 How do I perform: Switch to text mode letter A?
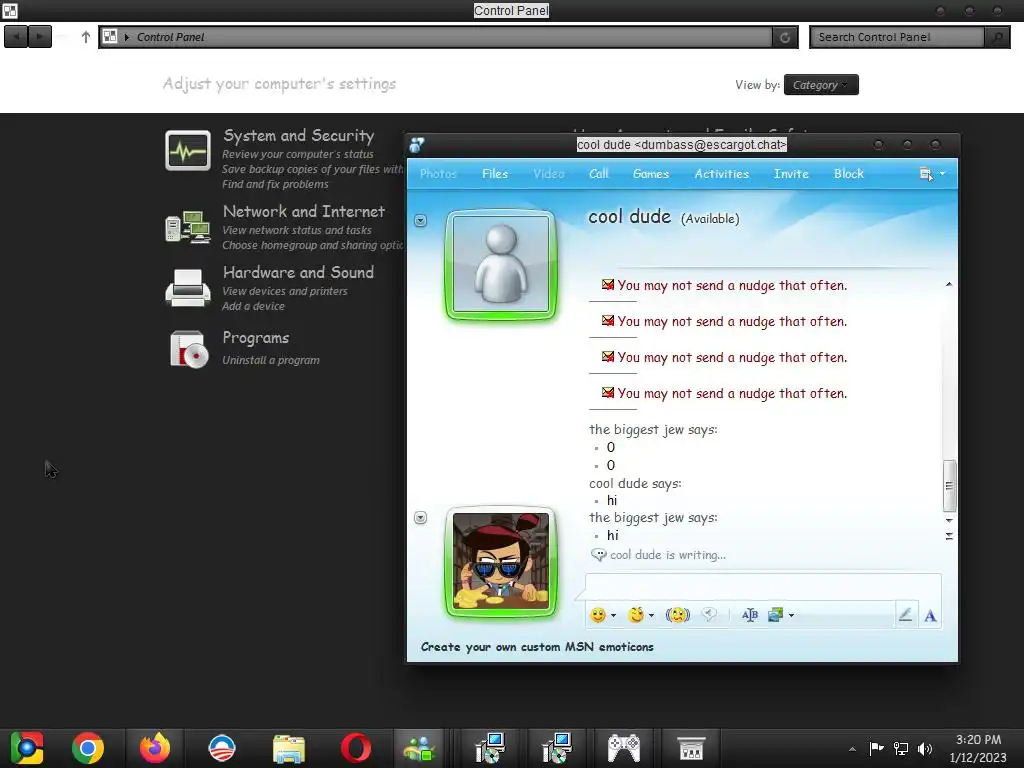pos(930,615)
